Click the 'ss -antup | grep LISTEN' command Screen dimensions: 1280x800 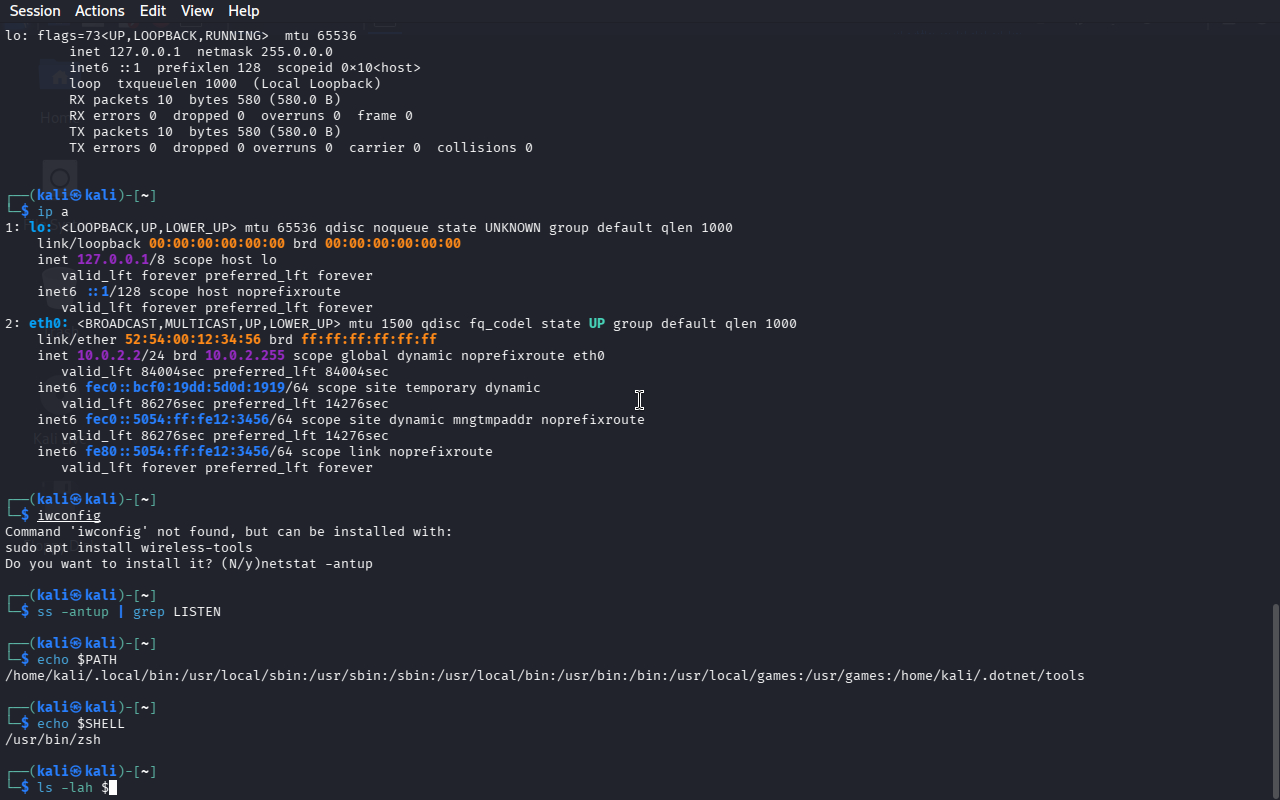point(129,612)
